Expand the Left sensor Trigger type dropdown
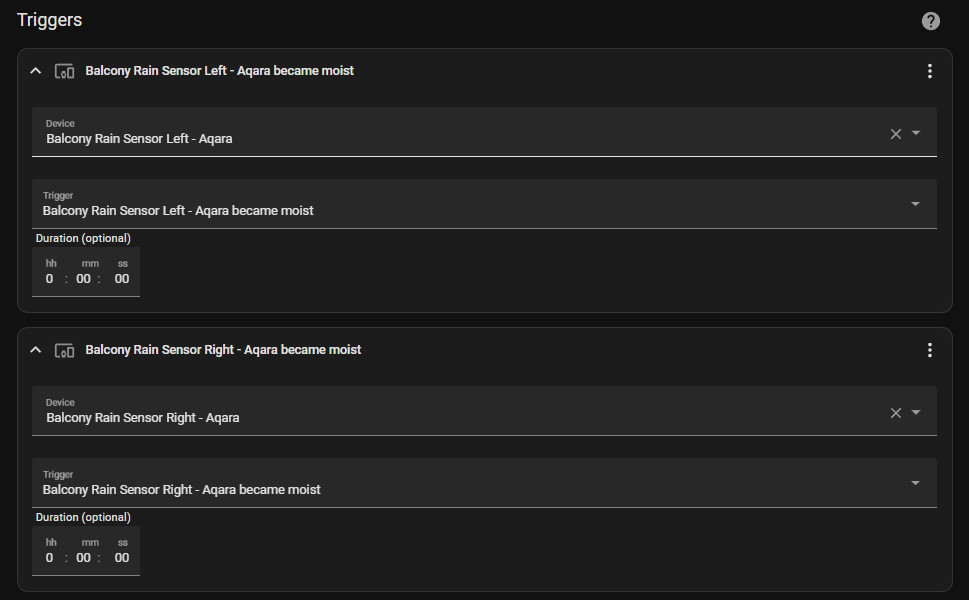The width and height of the screenshot is (969, 600). pos(915,205)
